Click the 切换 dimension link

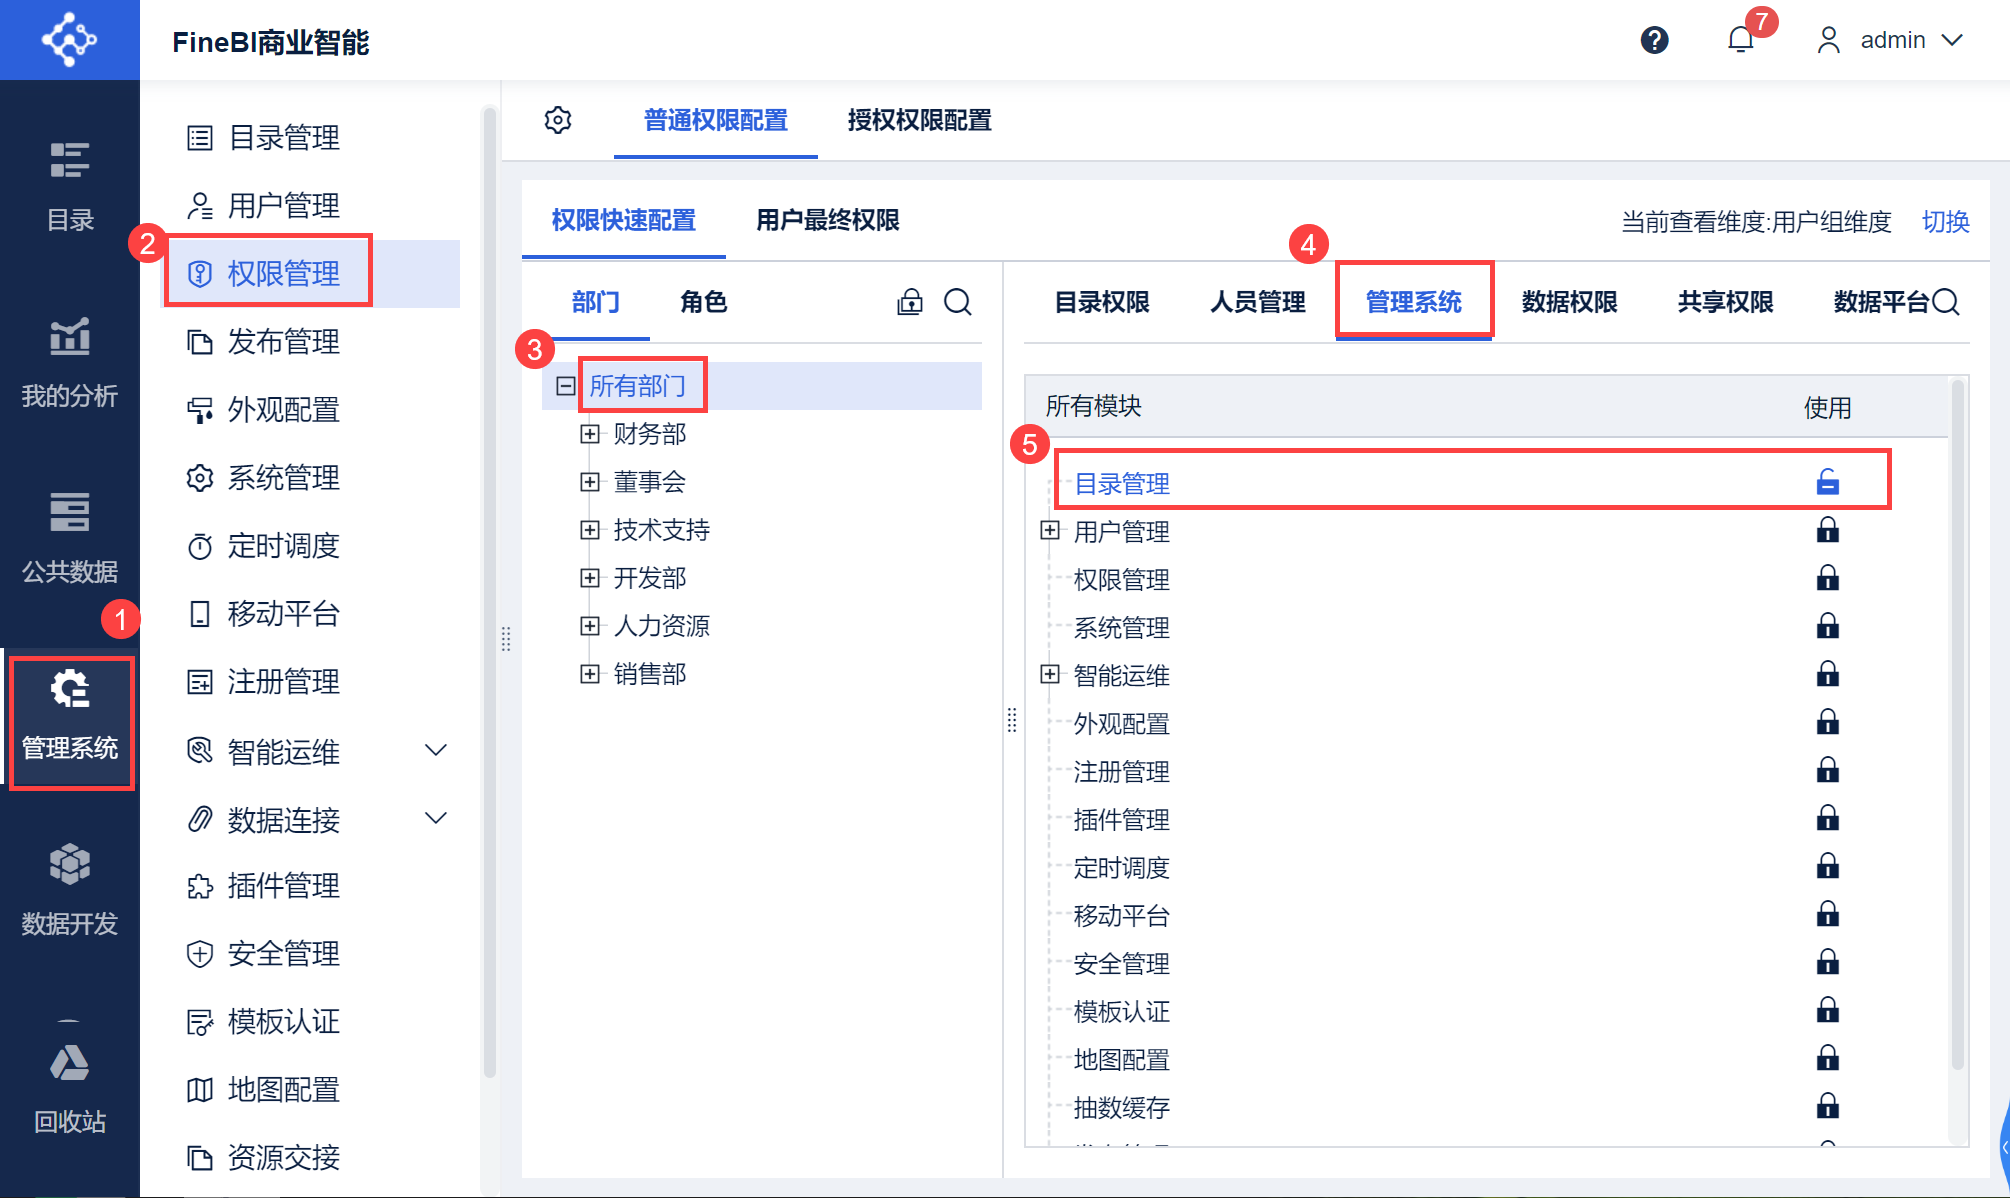[x=1945, y=221]
